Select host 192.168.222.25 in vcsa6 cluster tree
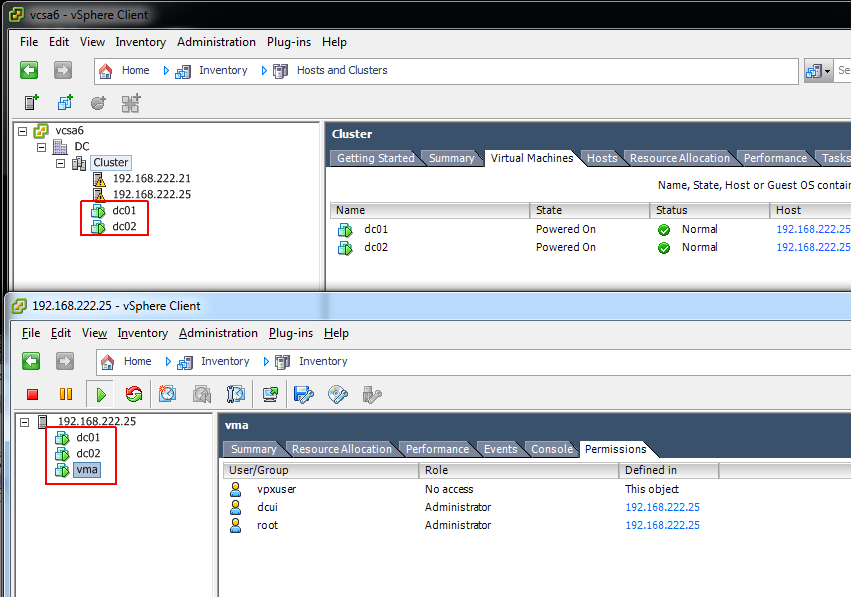Viewport: 851px width, 597px height. coord(151,194)
